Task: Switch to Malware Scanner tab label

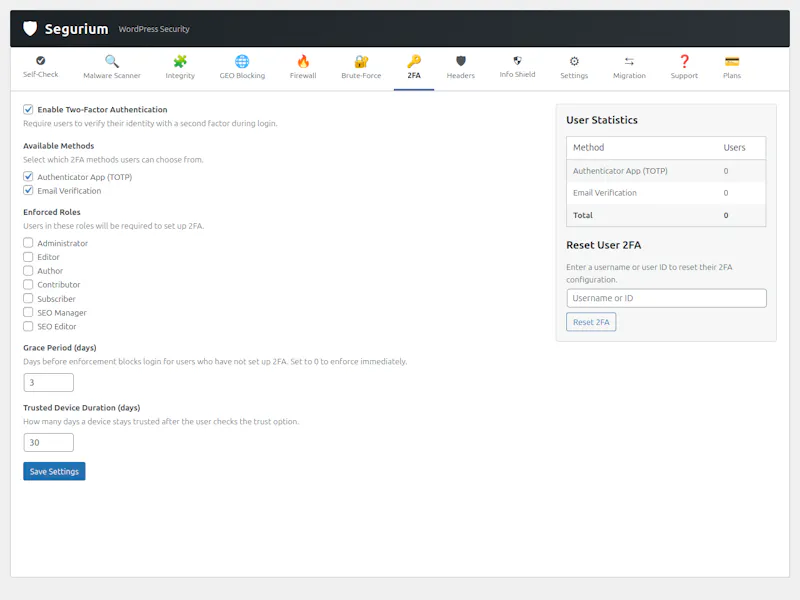Action: tap(112, 76)
